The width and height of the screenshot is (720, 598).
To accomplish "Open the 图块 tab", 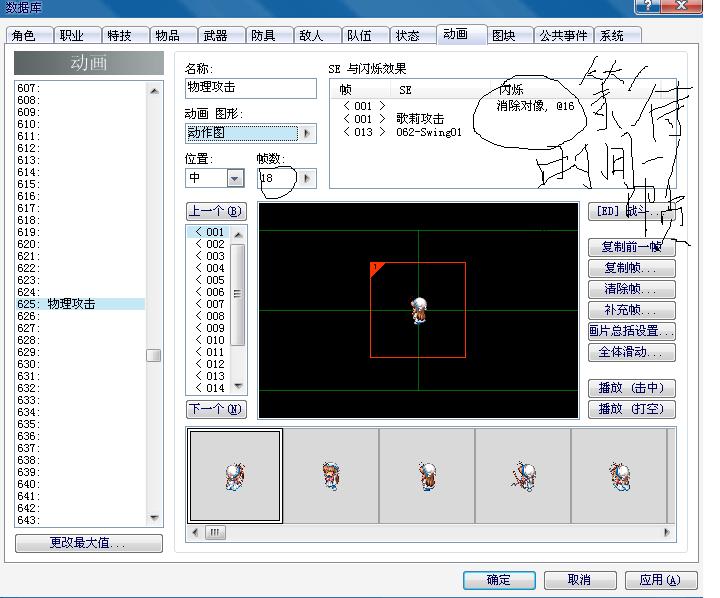I will pos(509,35).
